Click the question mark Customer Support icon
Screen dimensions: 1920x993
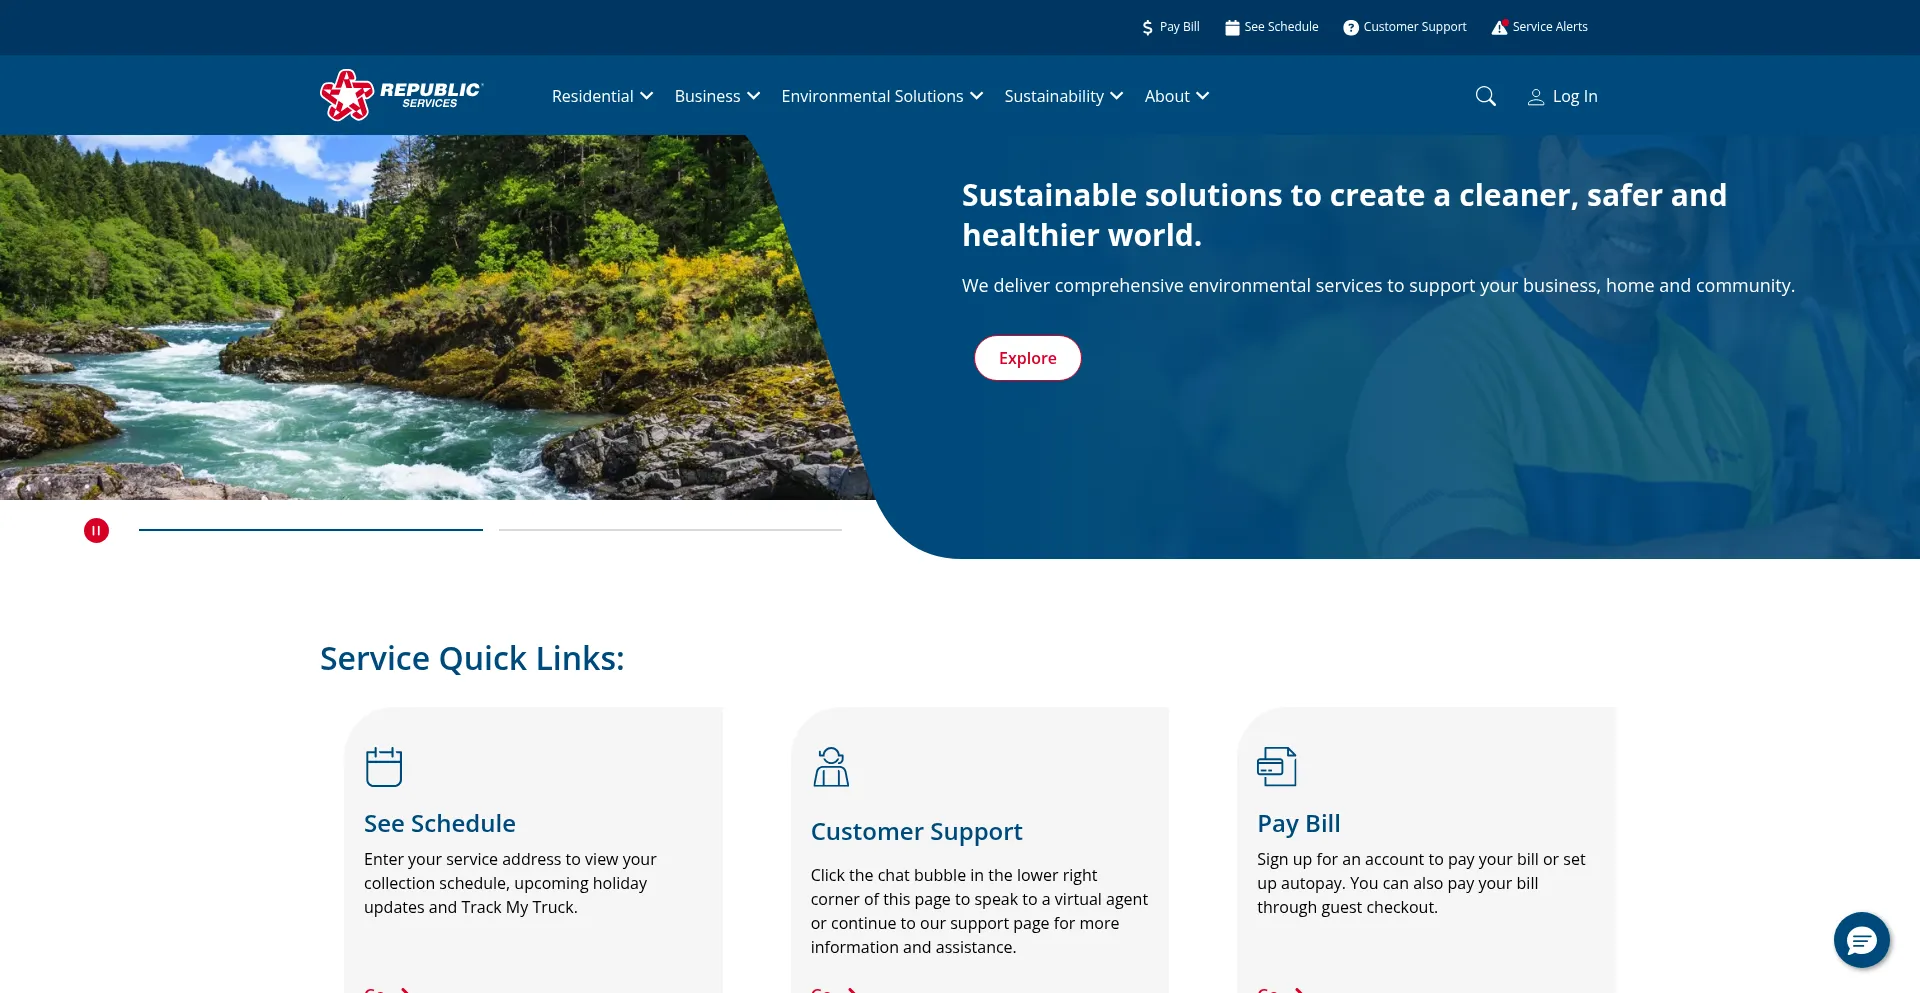pos(1351,27)
